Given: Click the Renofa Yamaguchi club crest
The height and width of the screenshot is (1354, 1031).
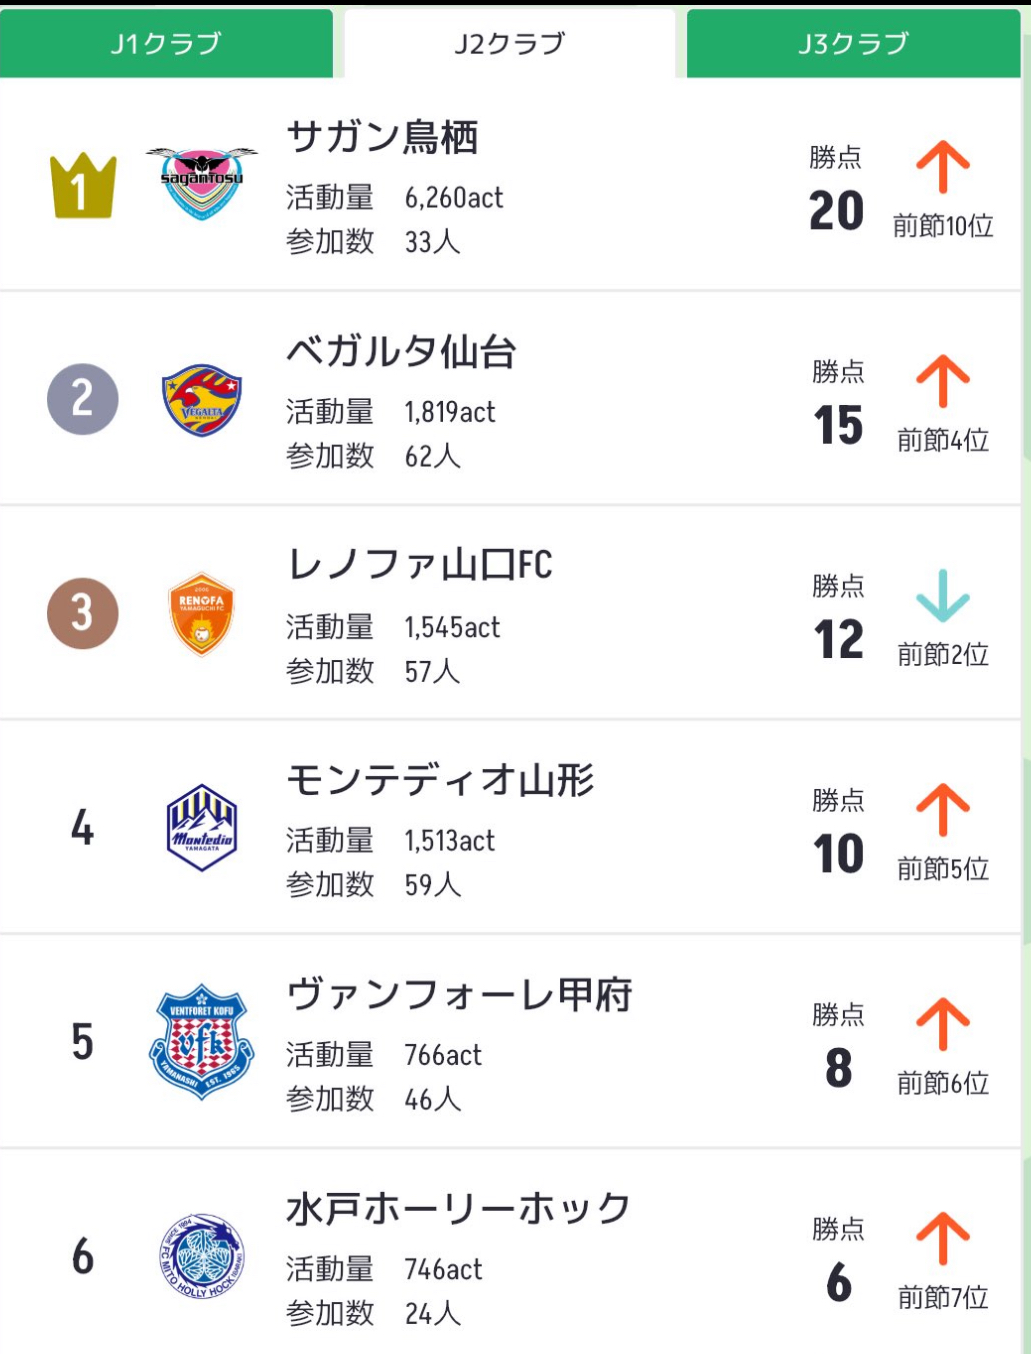Looking at the screenshot, I should 201,614.
